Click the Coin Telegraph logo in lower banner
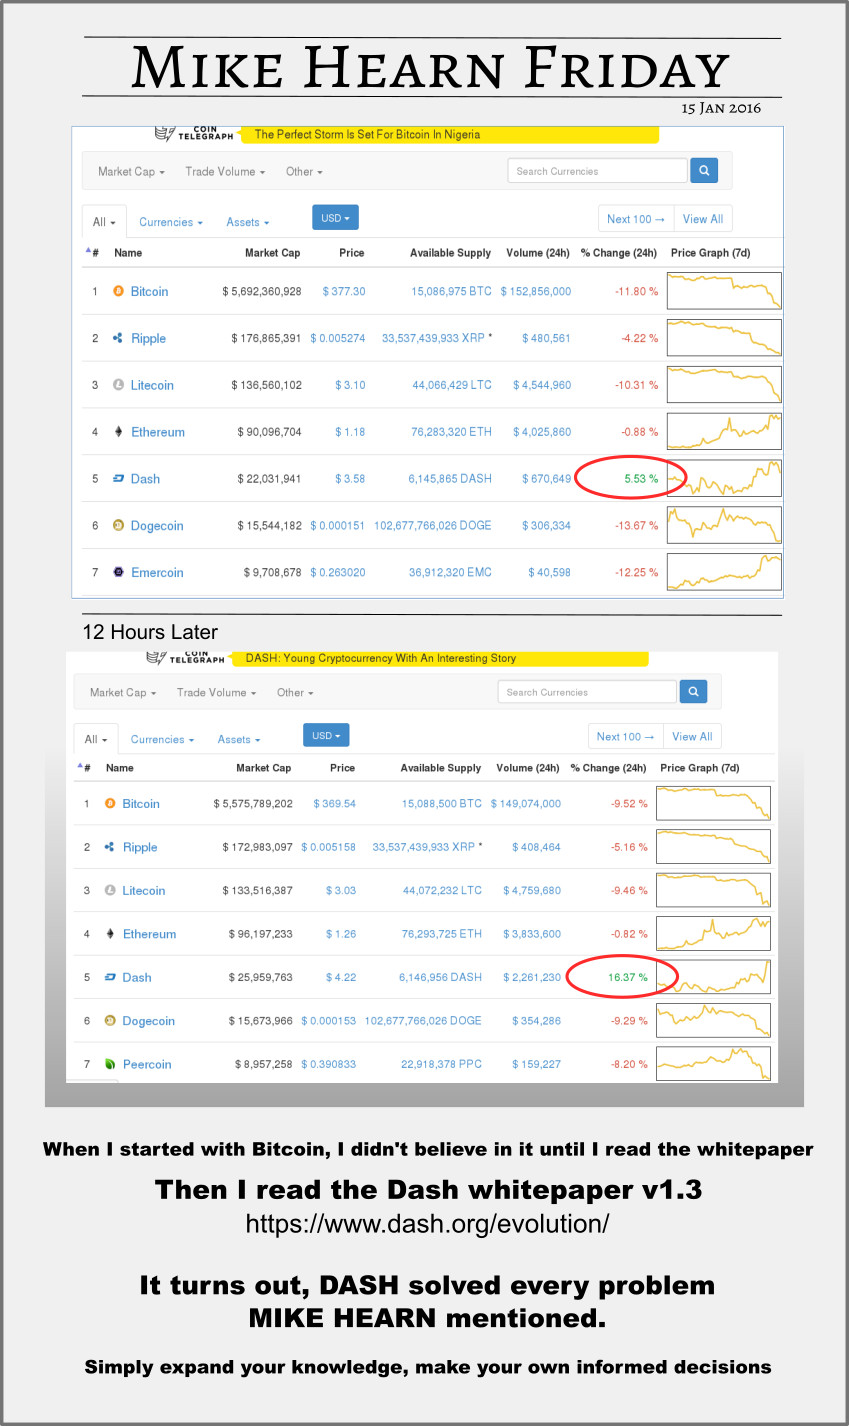The image size is (849, 1426). point(185,657)
